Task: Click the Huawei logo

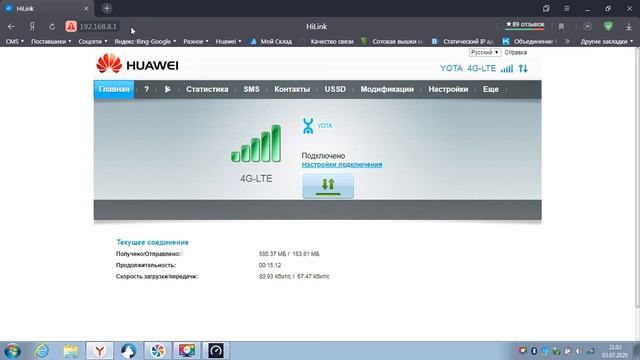Action: (x=138, y=64)
